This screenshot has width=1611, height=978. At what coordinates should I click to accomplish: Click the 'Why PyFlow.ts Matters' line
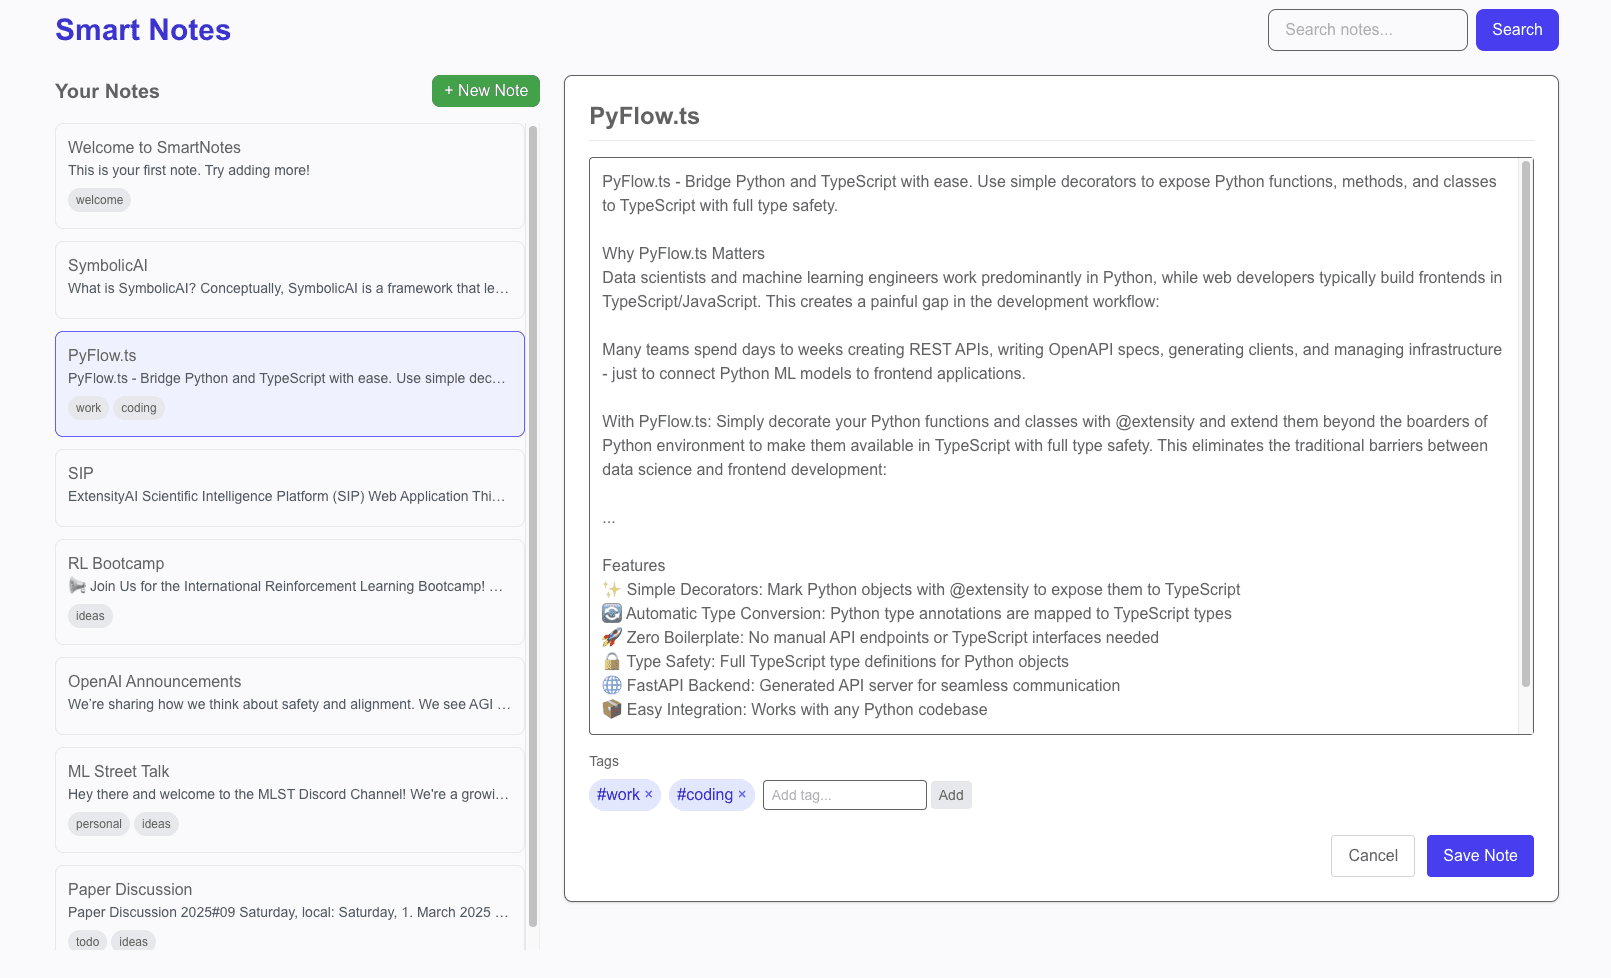click(x=683, y=254)
